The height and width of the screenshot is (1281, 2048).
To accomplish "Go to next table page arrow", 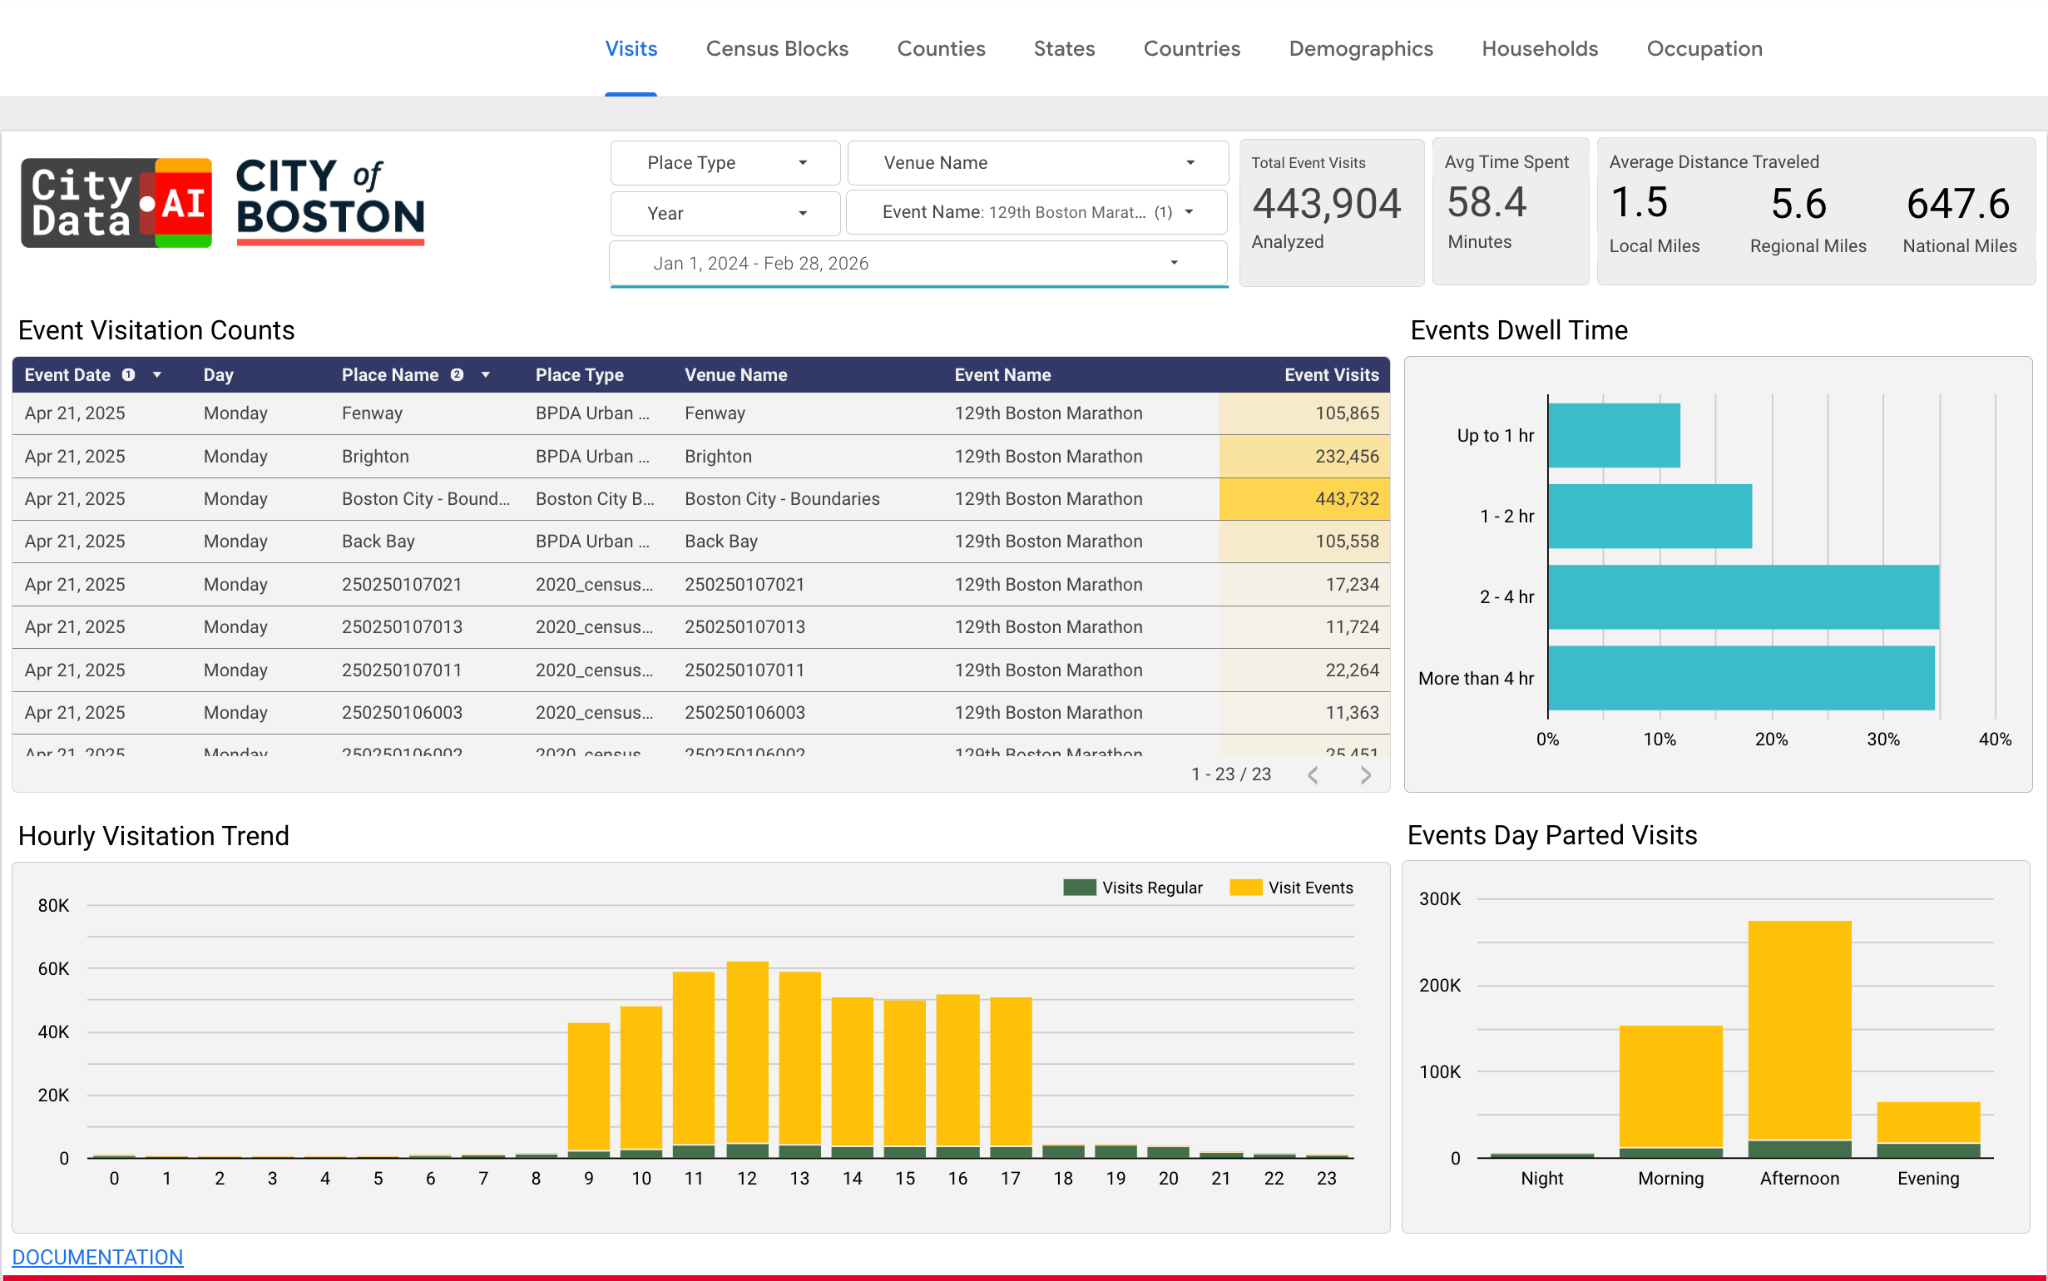I will (1365, 775).
